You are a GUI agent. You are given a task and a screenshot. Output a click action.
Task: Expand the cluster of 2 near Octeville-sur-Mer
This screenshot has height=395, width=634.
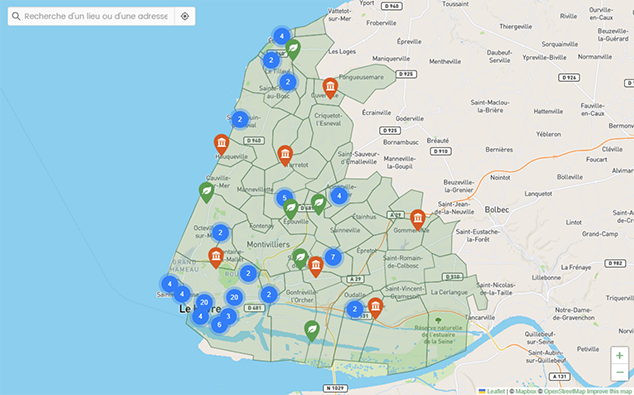(220, 233)
